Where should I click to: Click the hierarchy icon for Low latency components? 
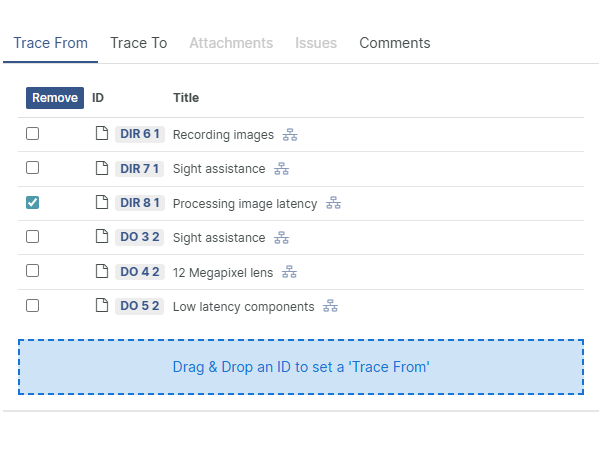tap(330, 306)
